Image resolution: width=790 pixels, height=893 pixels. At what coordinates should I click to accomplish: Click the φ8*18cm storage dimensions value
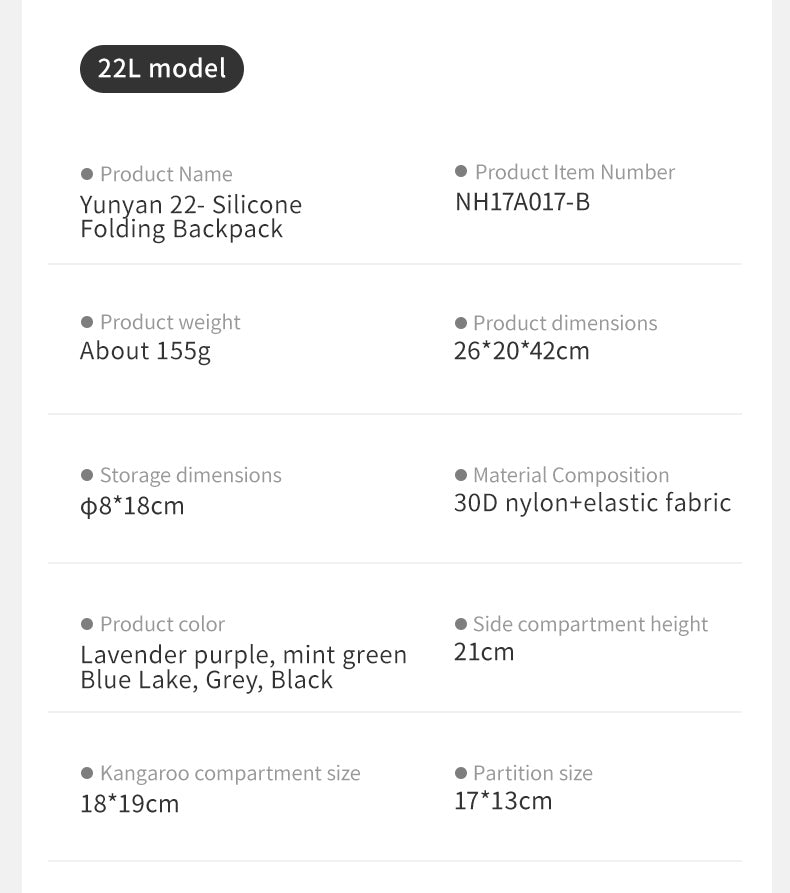point(132,506)
